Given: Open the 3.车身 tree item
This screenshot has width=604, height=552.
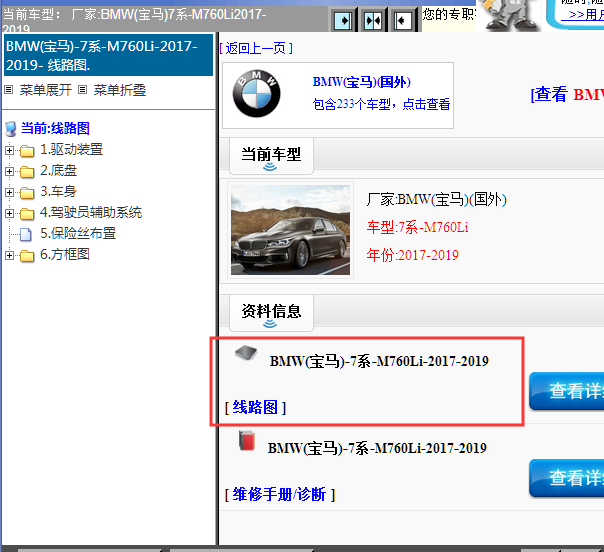Looking at the screenshot, I should point(59,191).
